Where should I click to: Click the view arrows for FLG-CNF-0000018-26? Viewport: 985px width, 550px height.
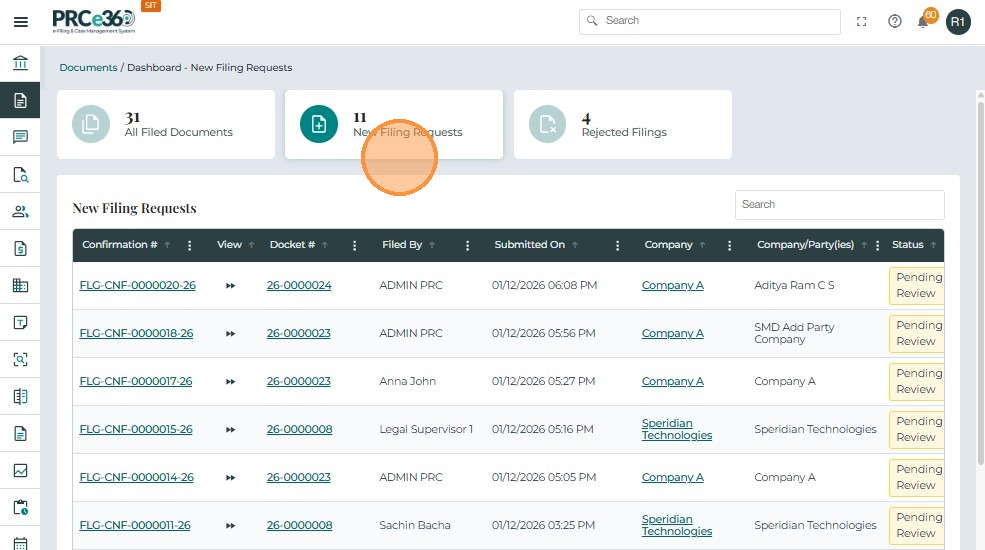(x=230, y=334)
